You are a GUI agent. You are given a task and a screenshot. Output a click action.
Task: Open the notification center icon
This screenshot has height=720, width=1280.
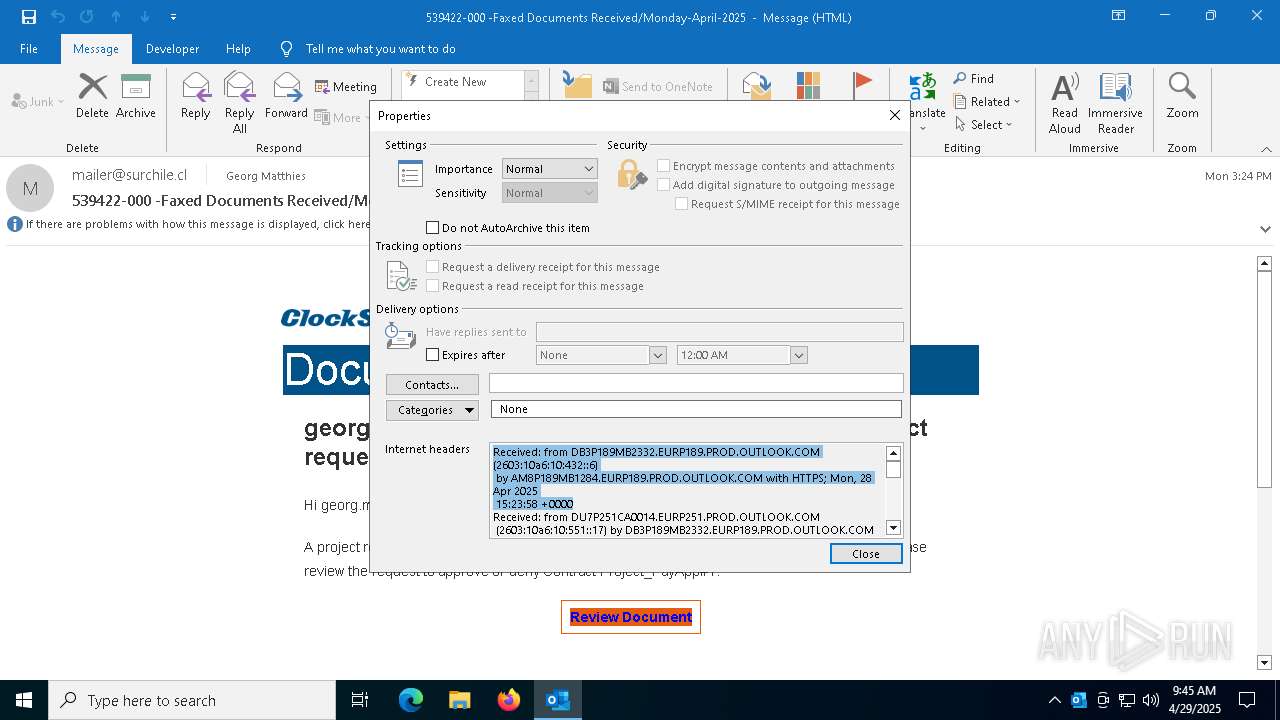click(x=1247, y=700)
